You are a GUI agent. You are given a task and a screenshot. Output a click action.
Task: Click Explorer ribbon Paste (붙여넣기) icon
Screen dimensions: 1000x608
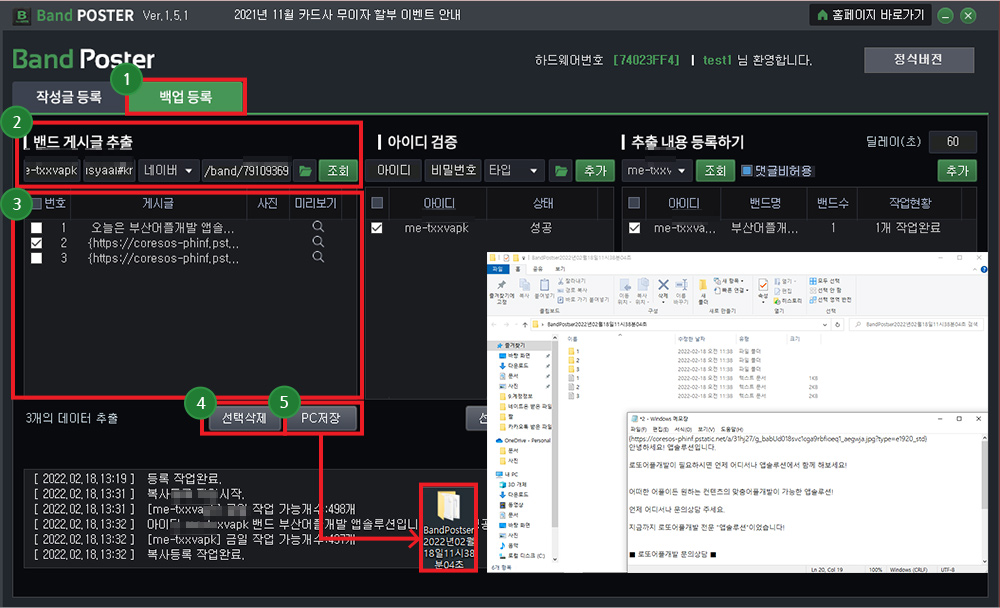pyautogui.click(x=543, y=285)
